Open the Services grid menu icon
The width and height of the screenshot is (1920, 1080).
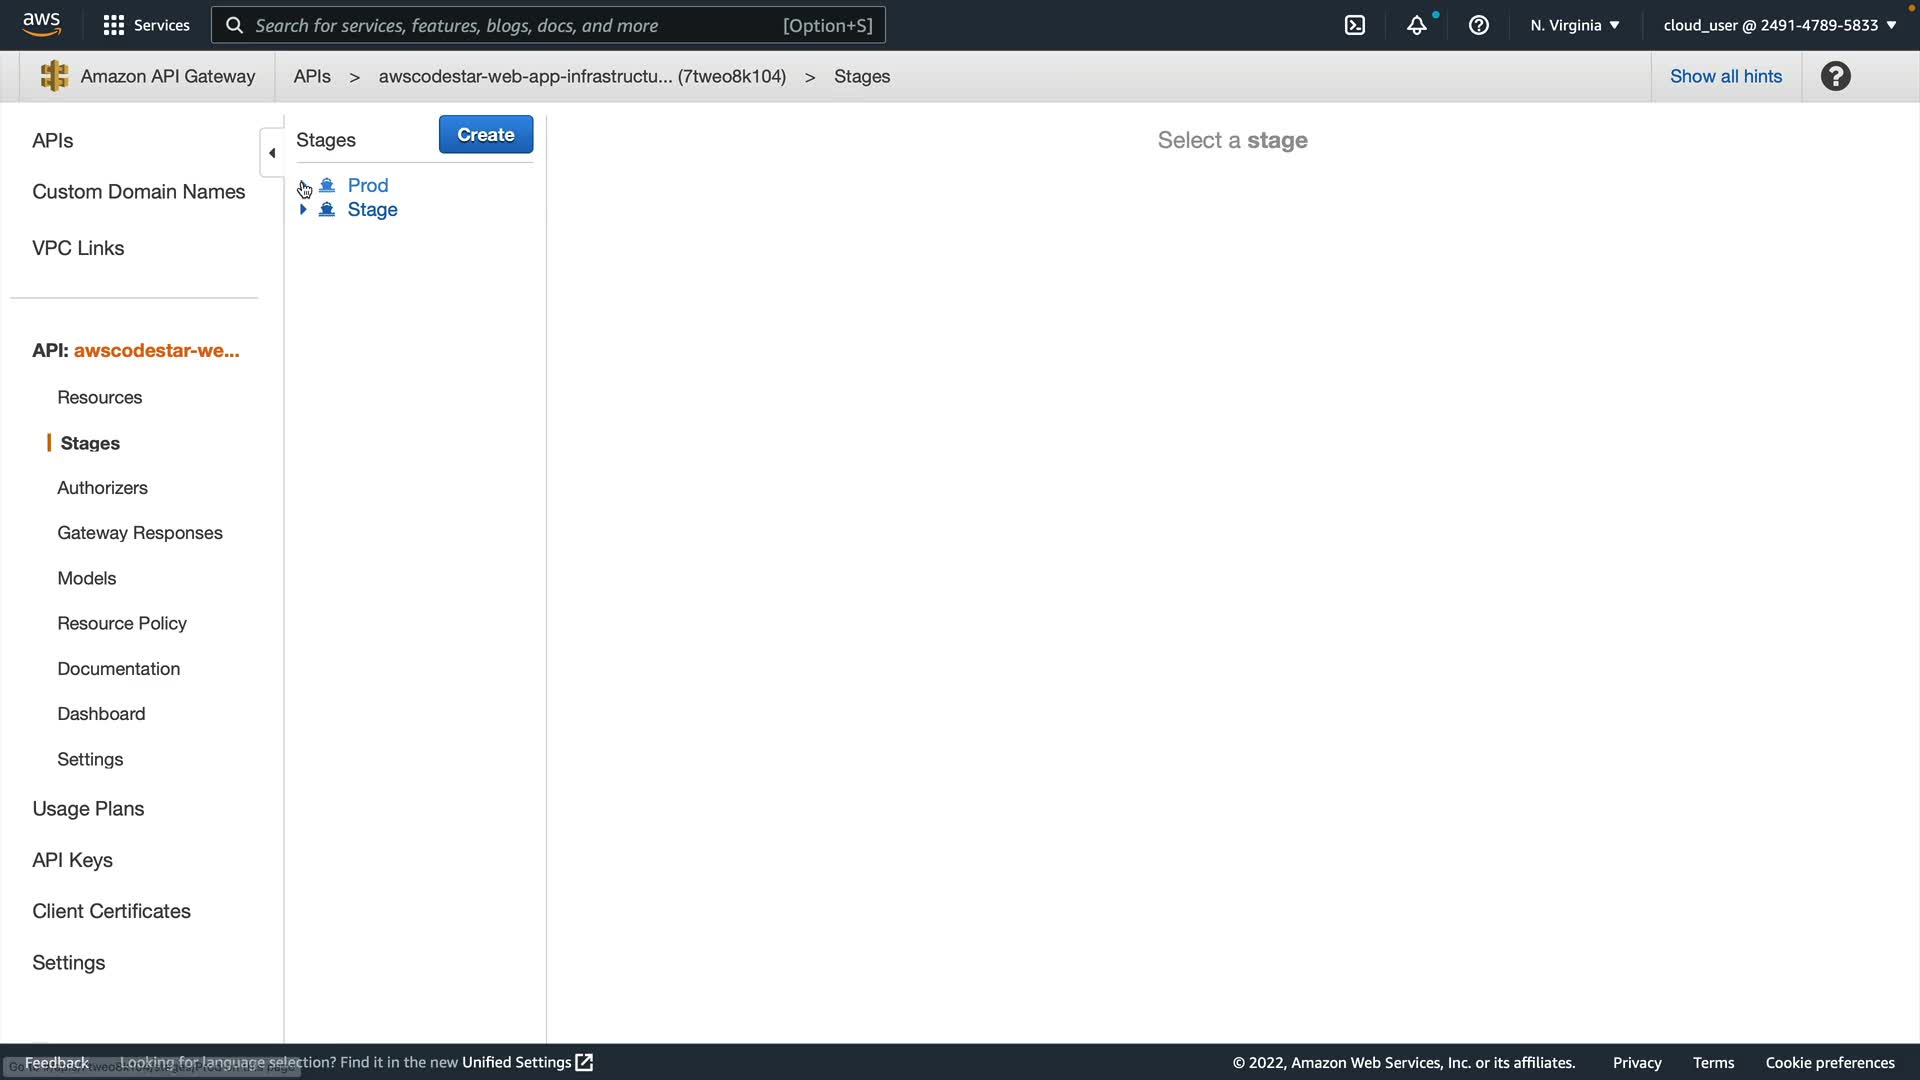pyautogui.click(x=114, y=25)
